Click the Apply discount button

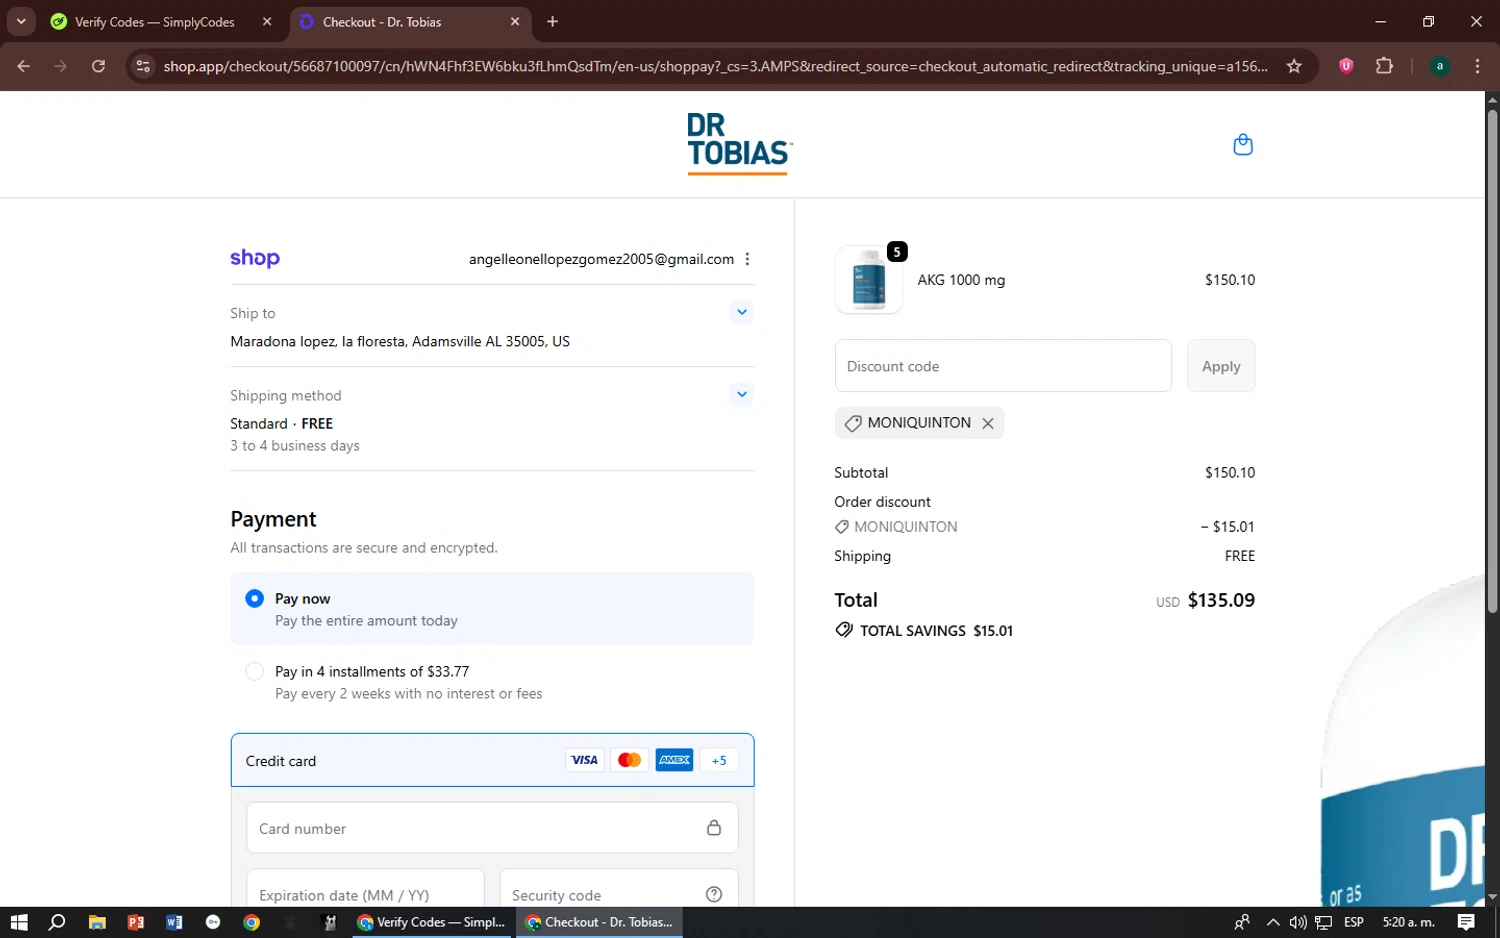1221,366
